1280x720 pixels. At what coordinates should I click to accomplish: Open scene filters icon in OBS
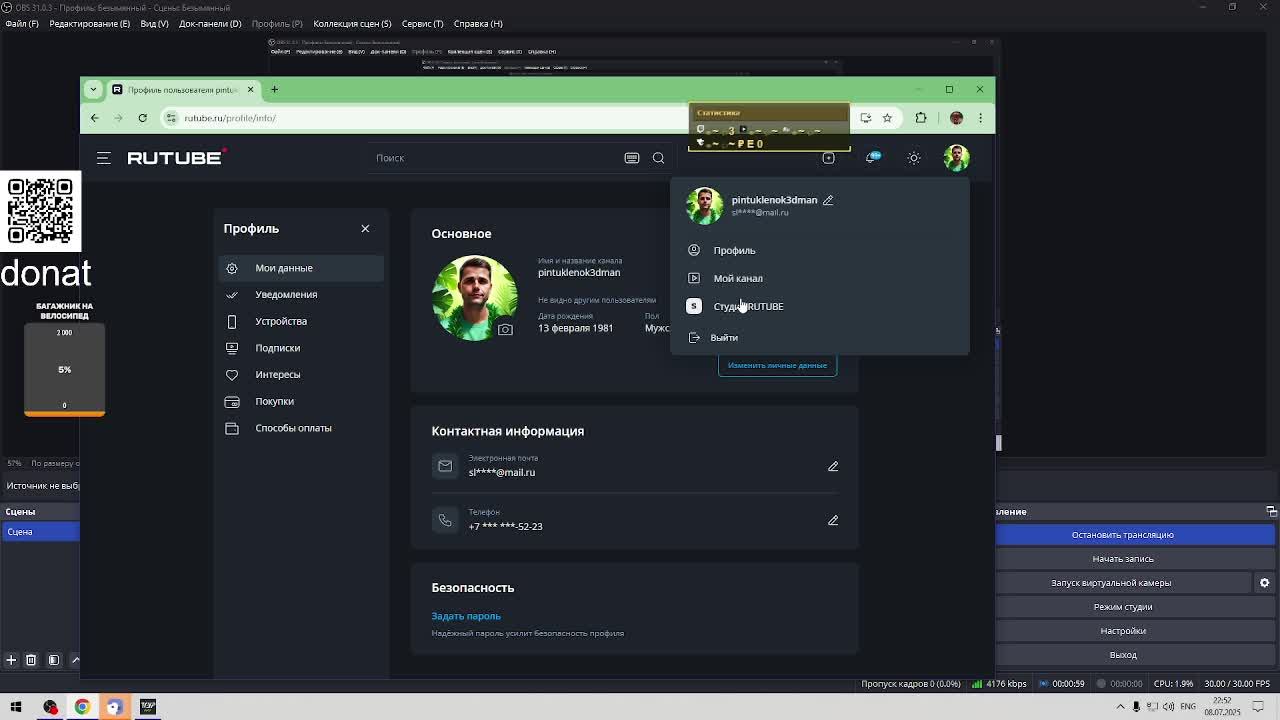(x=54, y=660)
